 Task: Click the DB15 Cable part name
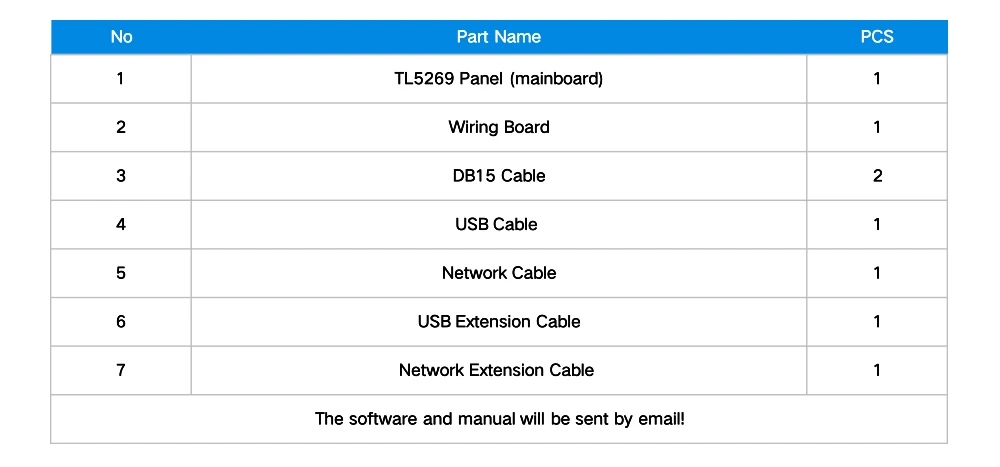[498, 176]
